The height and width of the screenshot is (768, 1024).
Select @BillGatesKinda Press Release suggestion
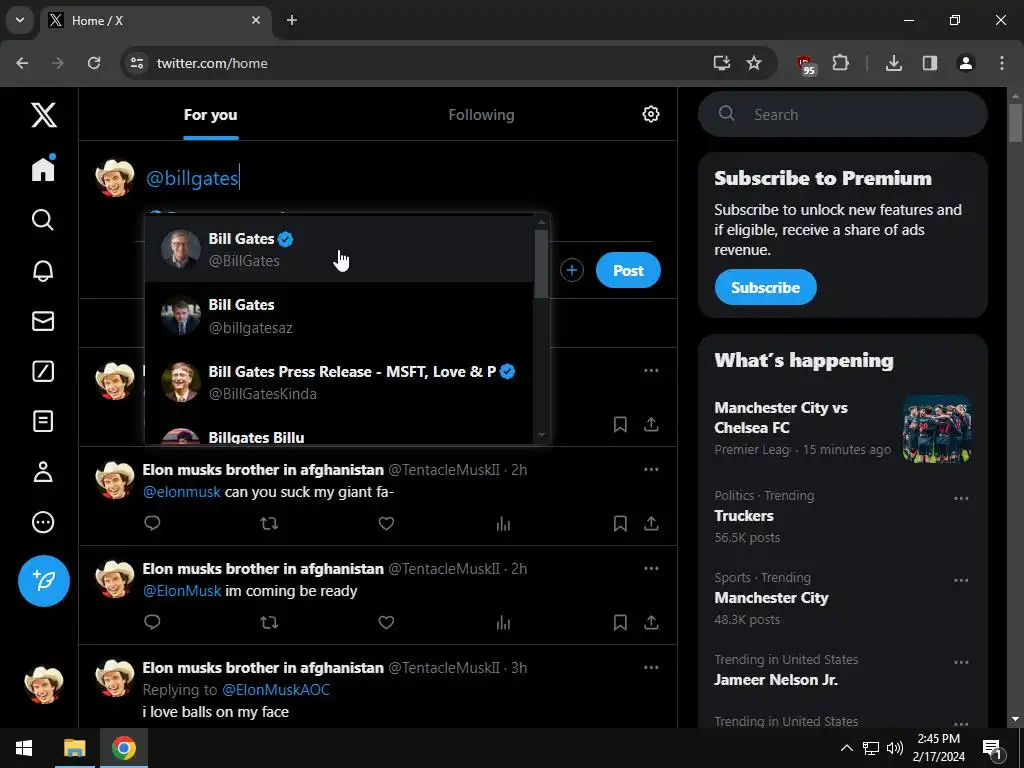coord(339,382)
